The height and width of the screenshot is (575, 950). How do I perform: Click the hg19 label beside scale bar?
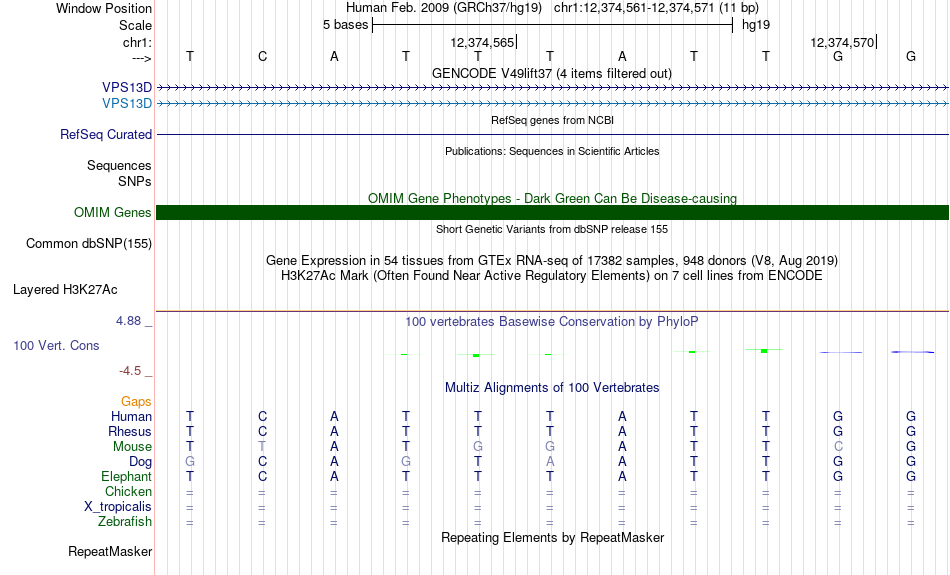click(756, 25)
